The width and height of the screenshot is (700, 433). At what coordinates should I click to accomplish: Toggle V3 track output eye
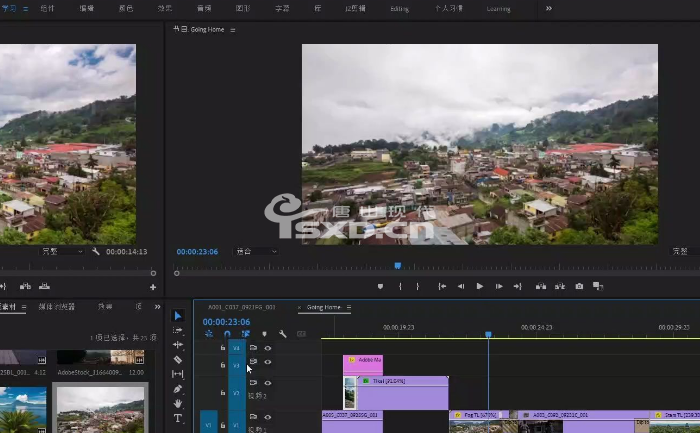268,362
